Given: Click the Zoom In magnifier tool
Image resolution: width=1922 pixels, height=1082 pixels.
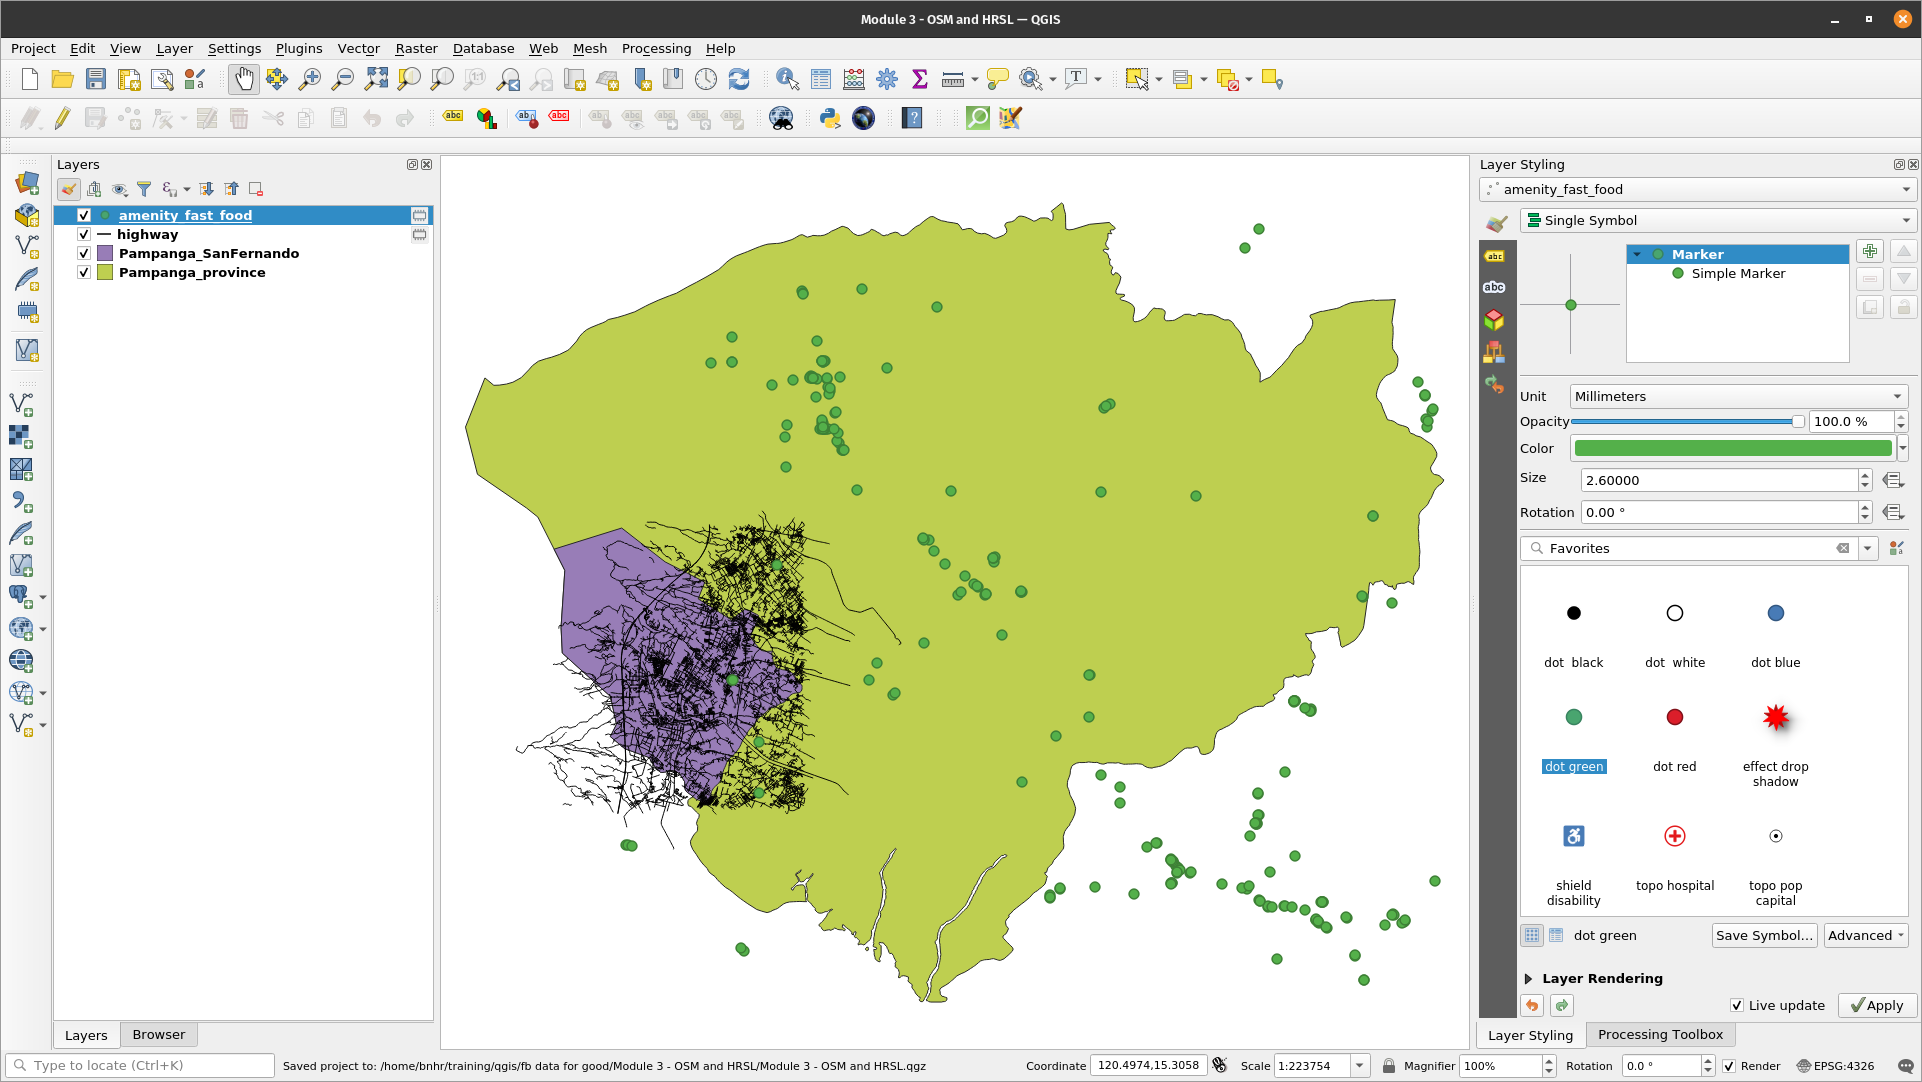Looking at the screenshot, I should 310,80.
